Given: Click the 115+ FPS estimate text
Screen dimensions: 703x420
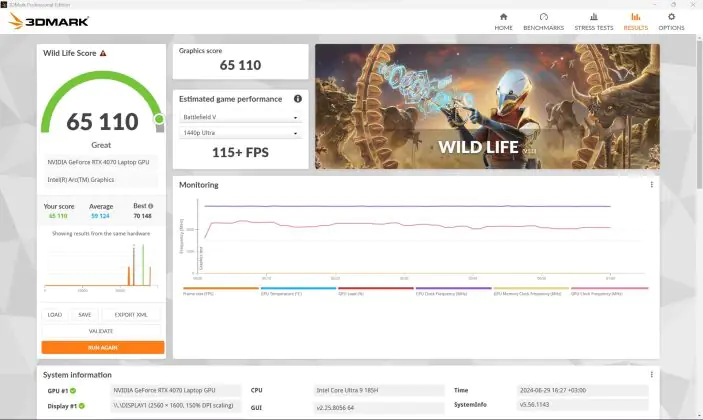Looking at the screenshot, I should [x=240, y=153].
